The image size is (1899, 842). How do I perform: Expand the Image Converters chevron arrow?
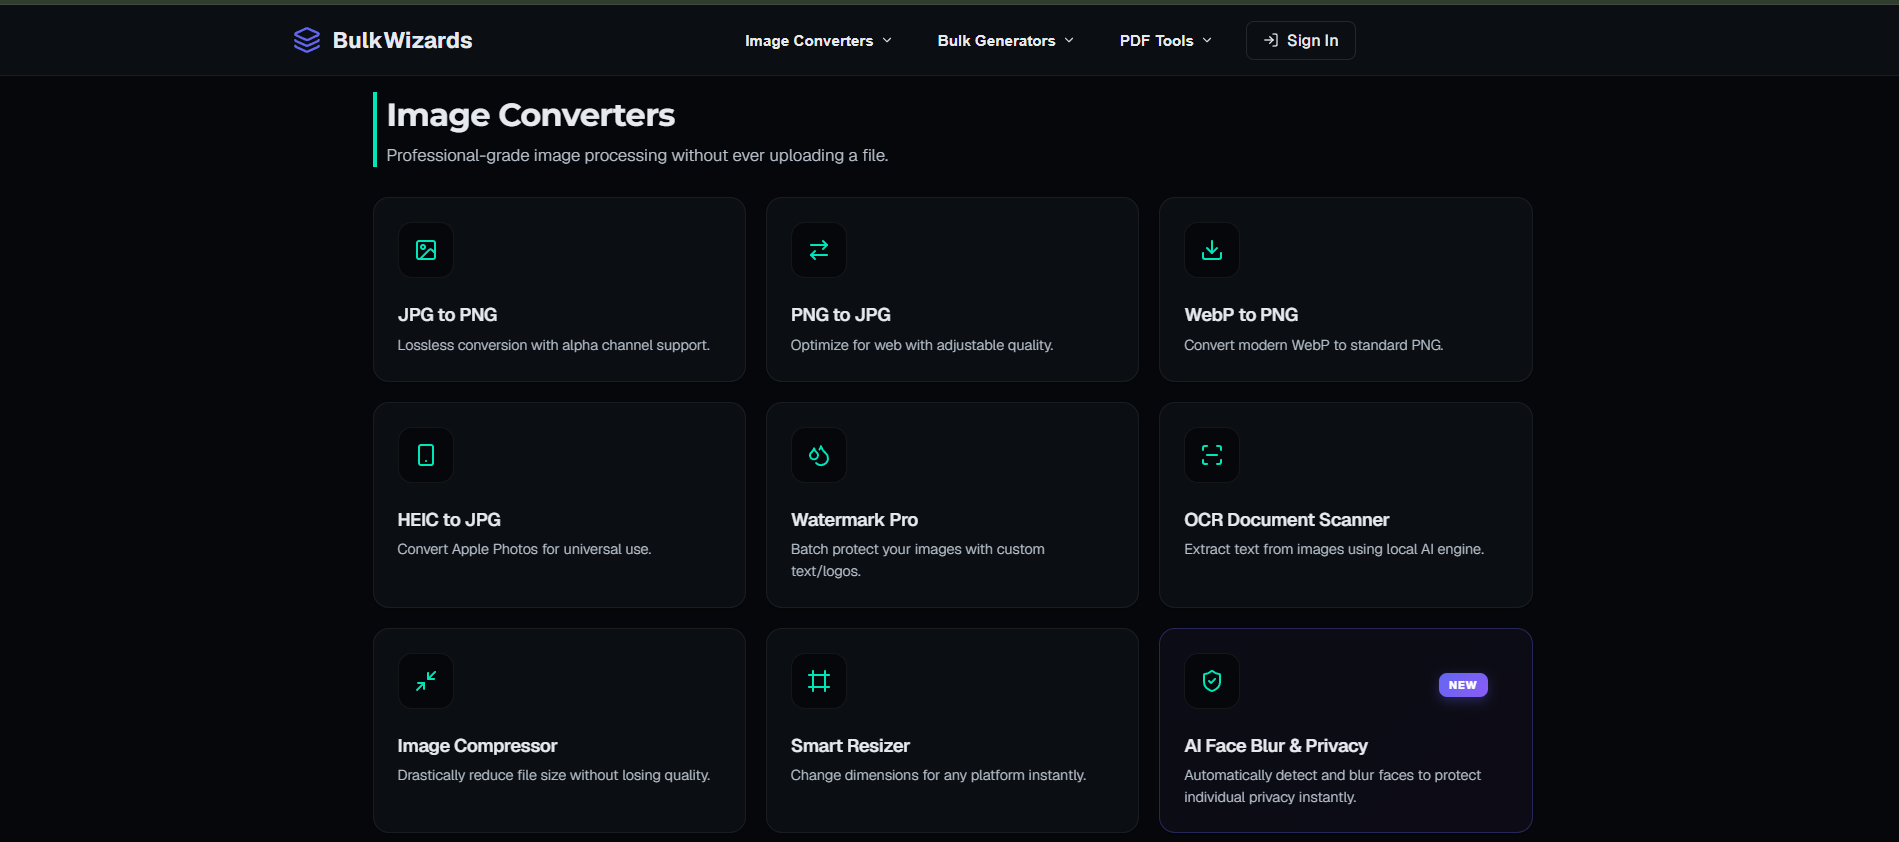pos(887,41)
